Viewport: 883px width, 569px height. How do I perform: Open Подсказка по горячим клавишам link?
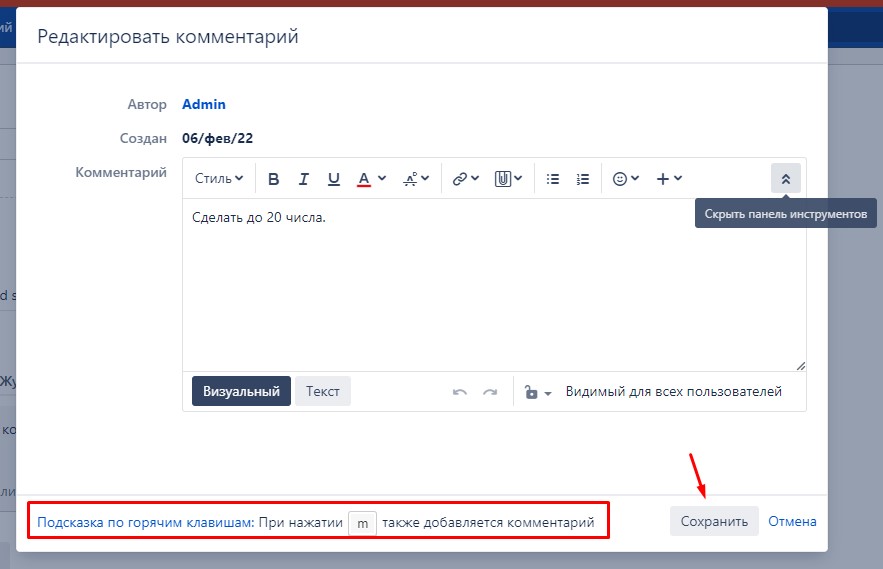[x=146, y=522]
